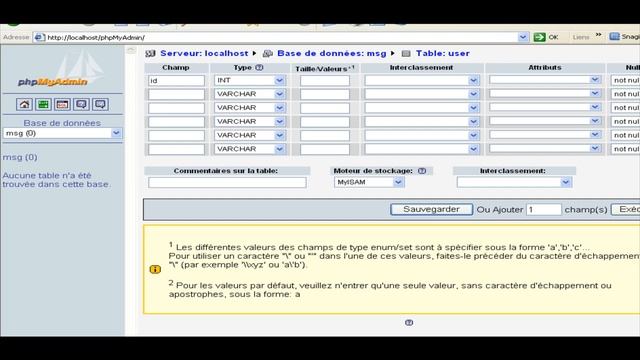Open the address bar history dropdown
Image resolution: width=640 pixels, height=360 pixels.
click(x=523, y=37)
